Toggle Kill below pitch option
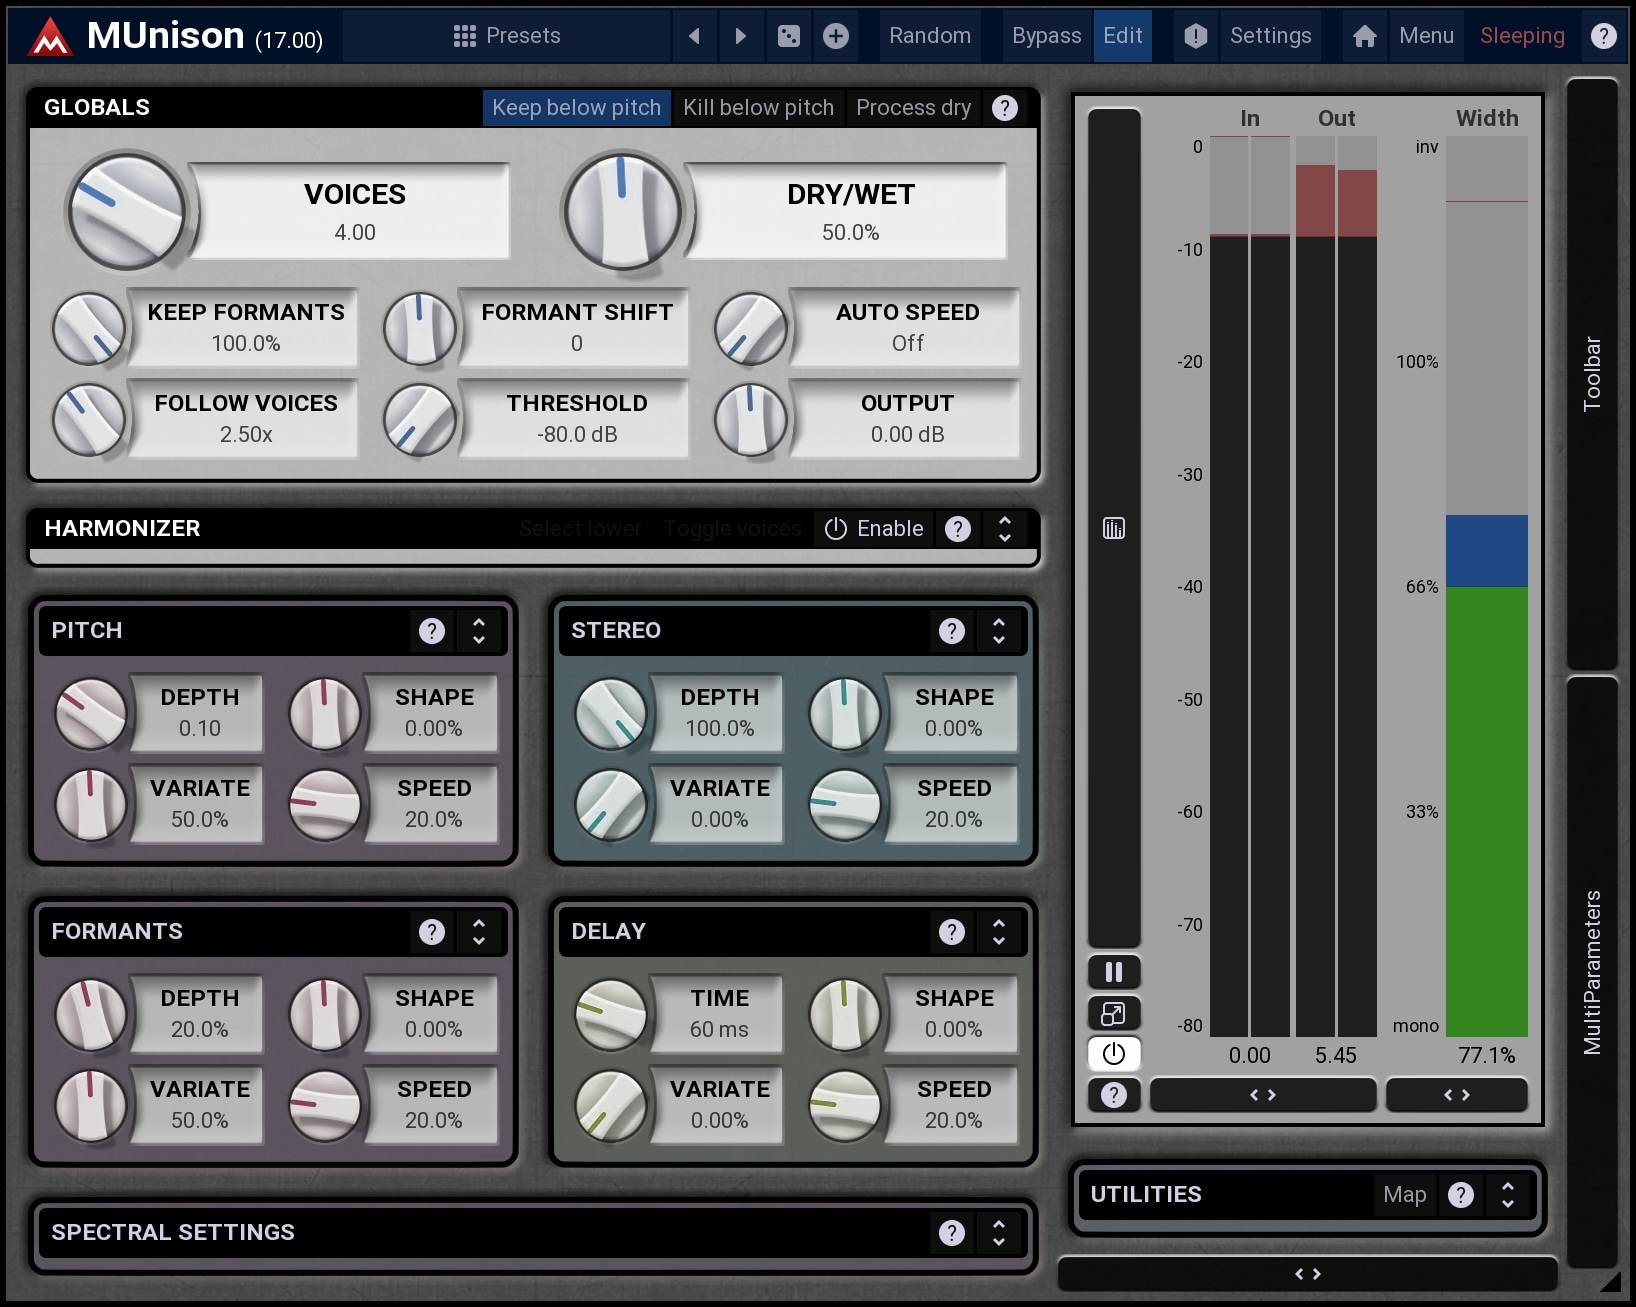The height and width of the screenshot is (1307, 1636). pos(758,108)
